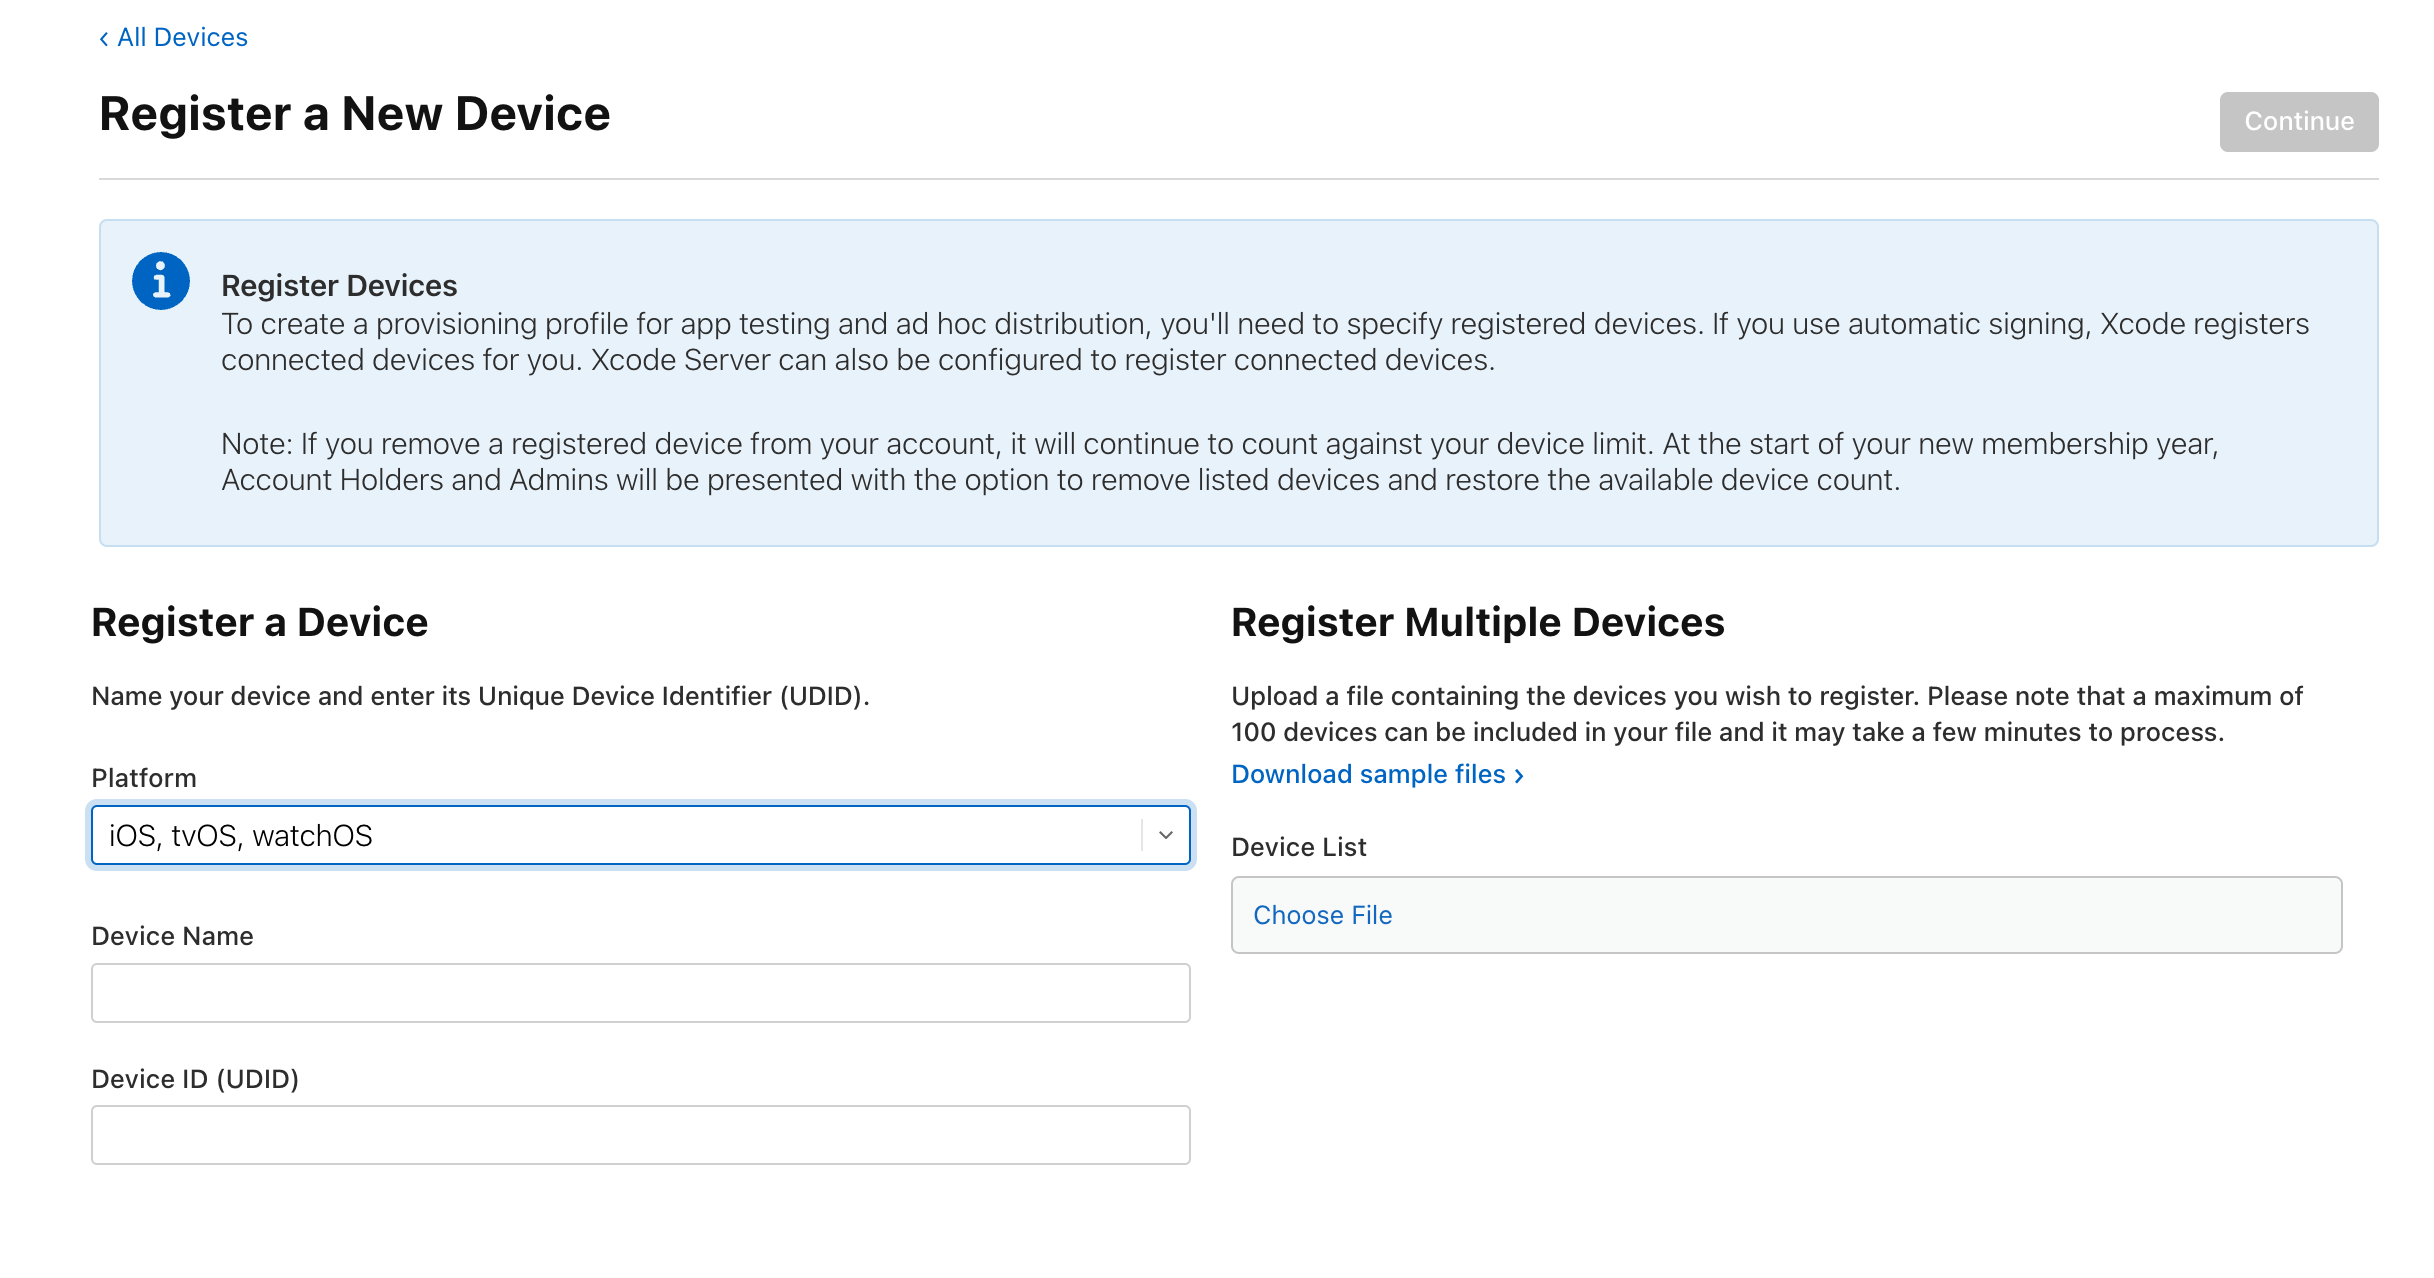2434x1278 pixels.
Task: Click the Register a New Device heading
Action: (354, 114)
